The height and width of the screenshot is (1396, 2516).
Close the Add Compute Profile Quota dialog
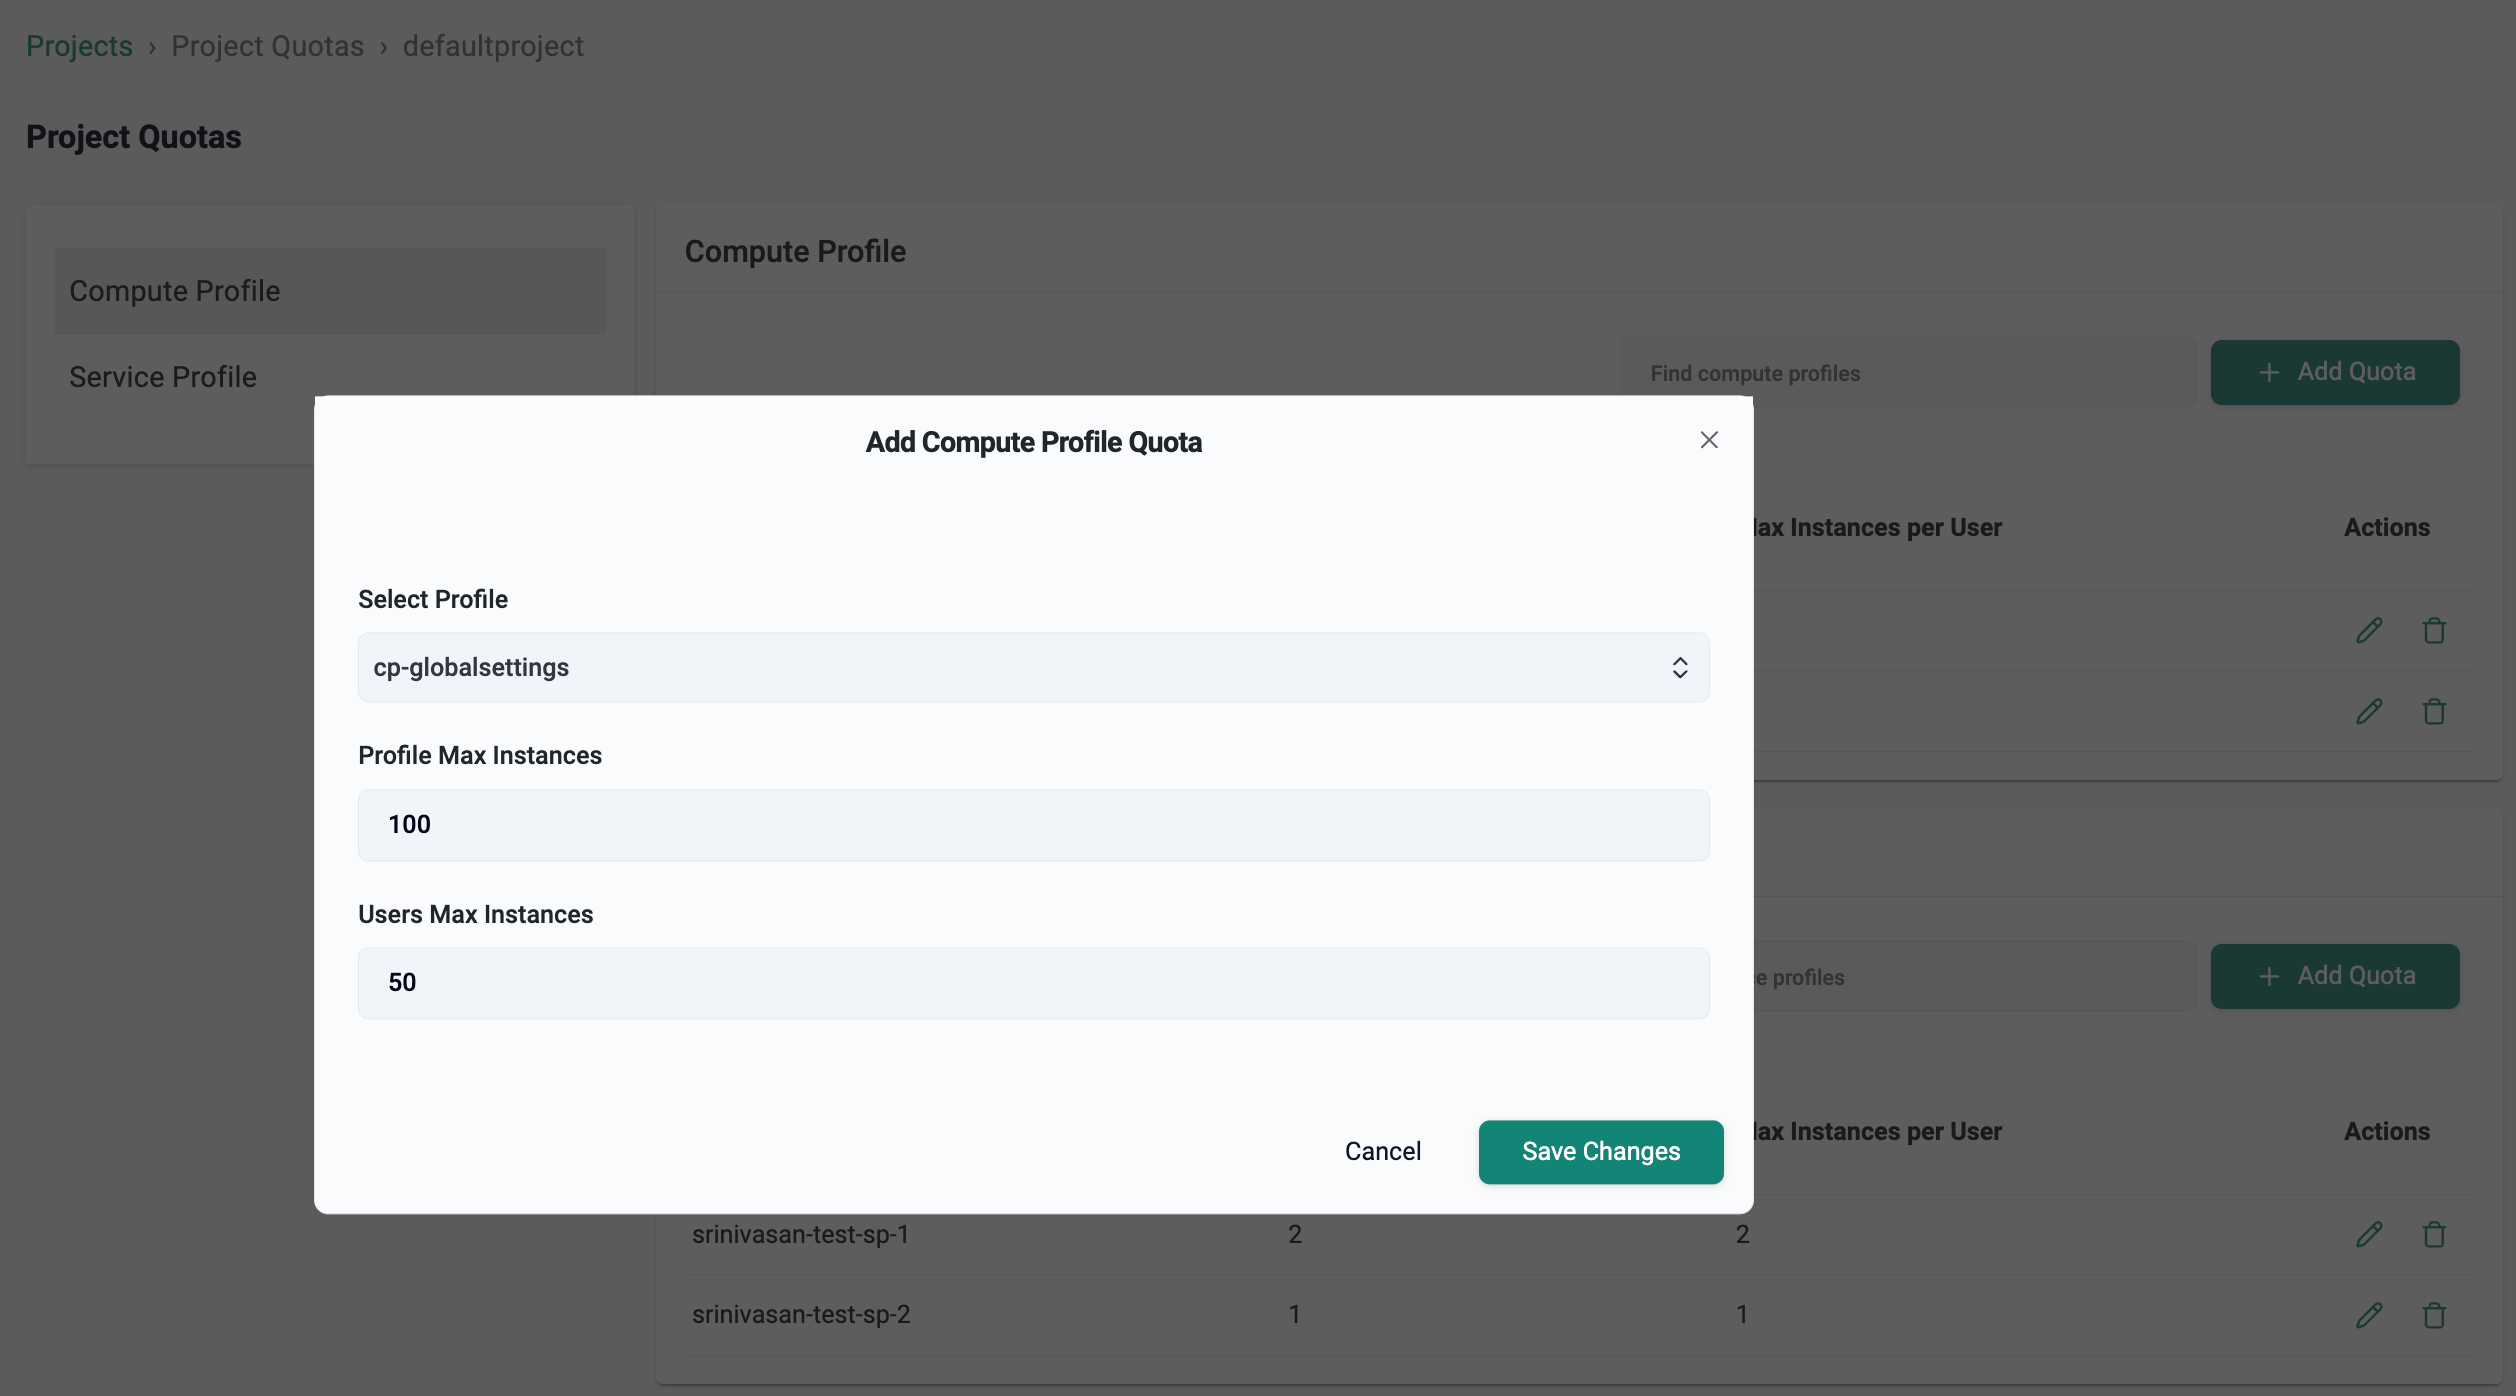pos(1708,440)
